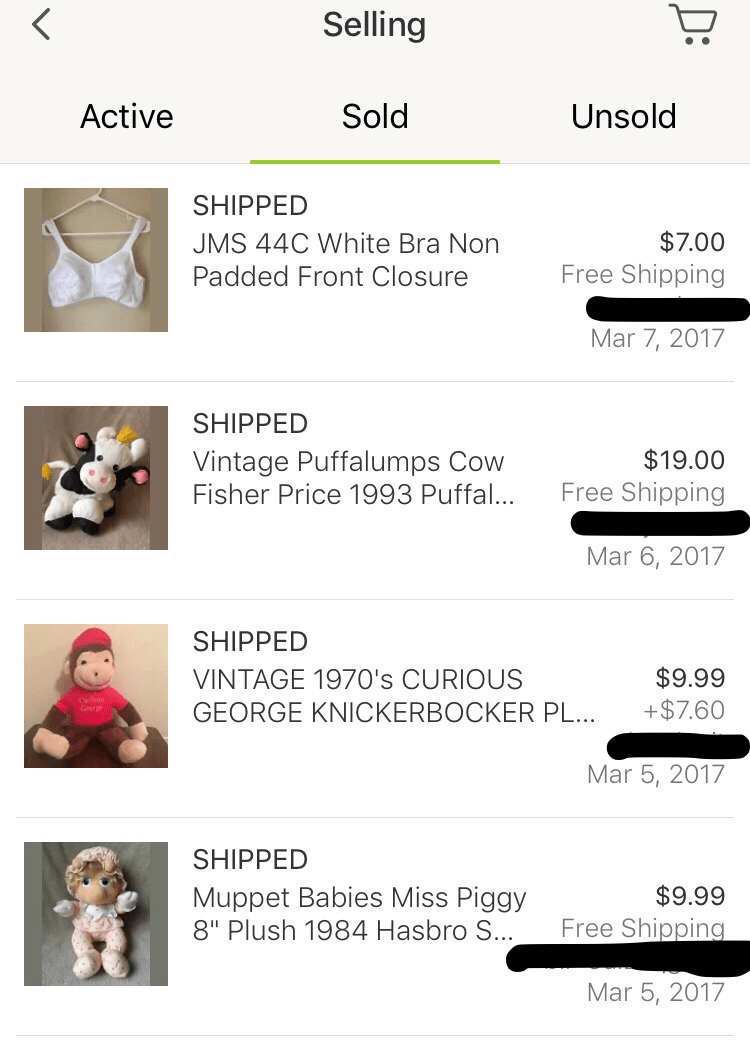750x1042 pixels.
Task: Tap the Mar 6, 2017 sale date
Action: (655, 556)
